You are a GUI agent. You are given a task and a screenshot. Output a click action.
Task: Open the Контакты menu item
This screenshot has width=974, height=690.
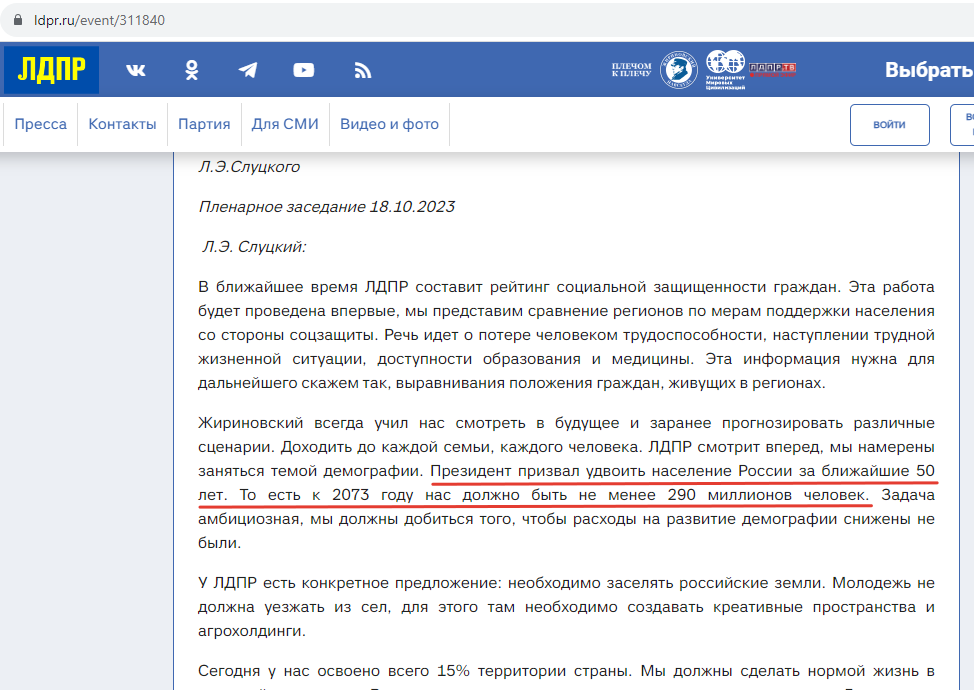[x=122, y=124]
